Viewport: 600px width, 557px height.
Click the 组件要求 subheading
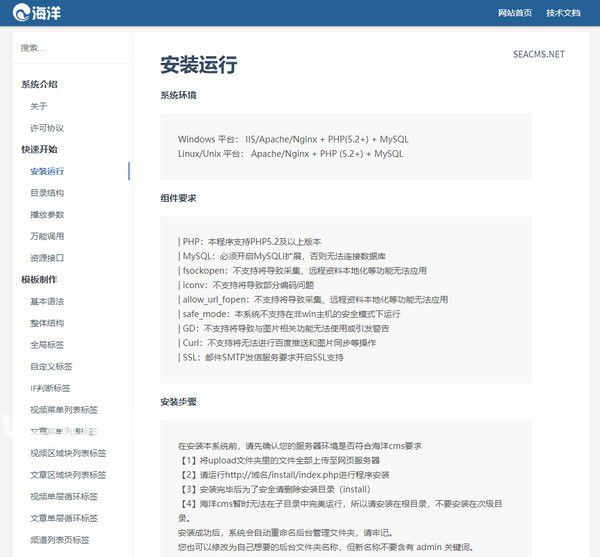pos(178,198)
